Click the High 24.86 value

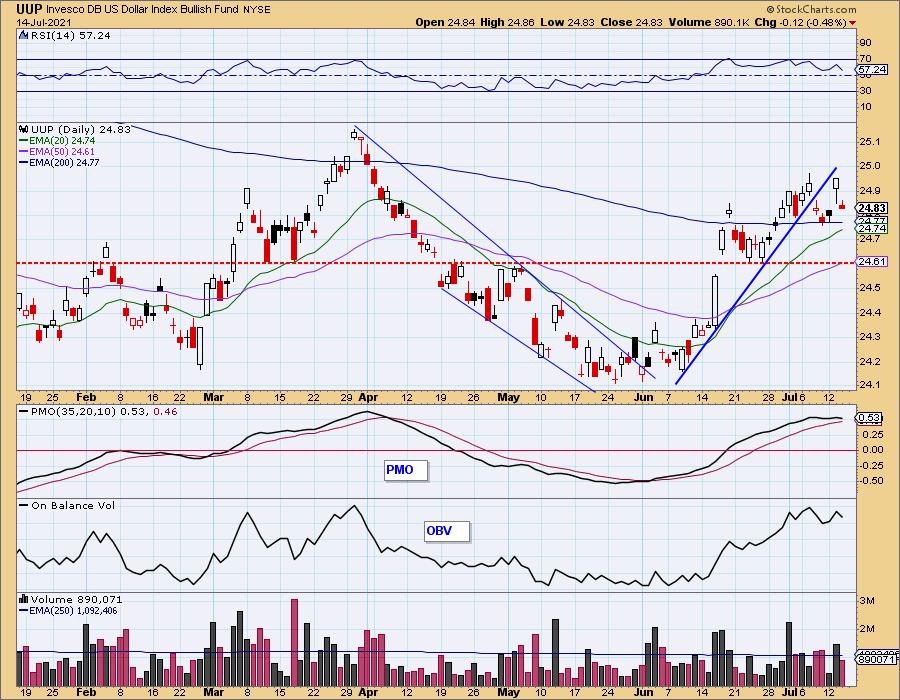pos(507,23)
